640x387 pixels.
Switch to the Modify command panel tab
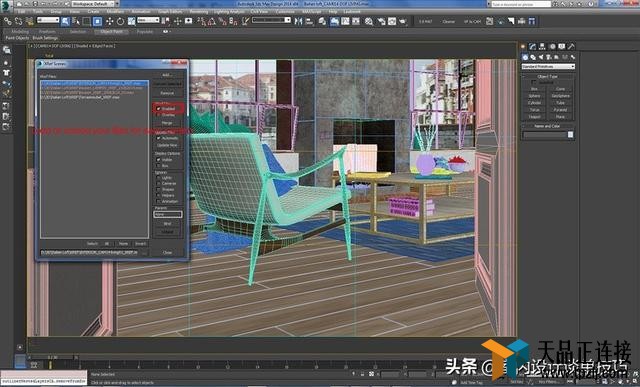pos(533,47)
